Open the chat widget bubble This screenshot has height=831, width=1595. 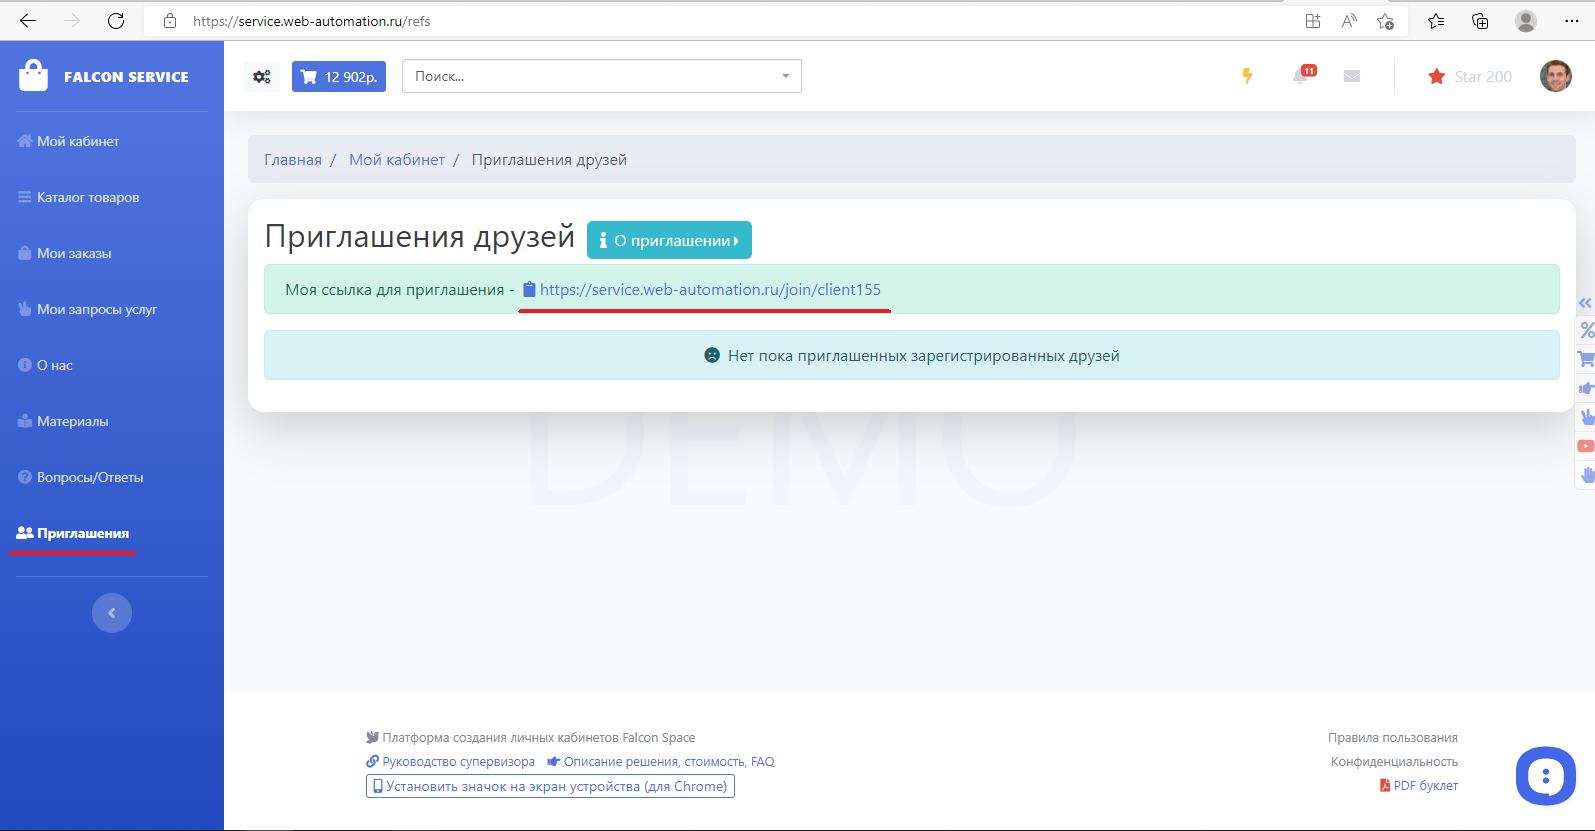(x=1545, y=776)
